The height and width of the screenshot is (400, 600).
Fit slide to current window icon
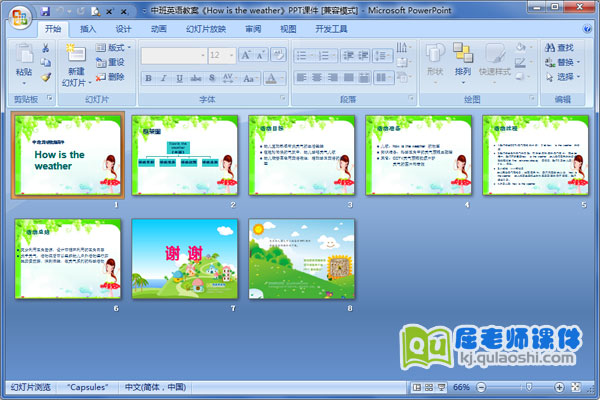[576, 387]
